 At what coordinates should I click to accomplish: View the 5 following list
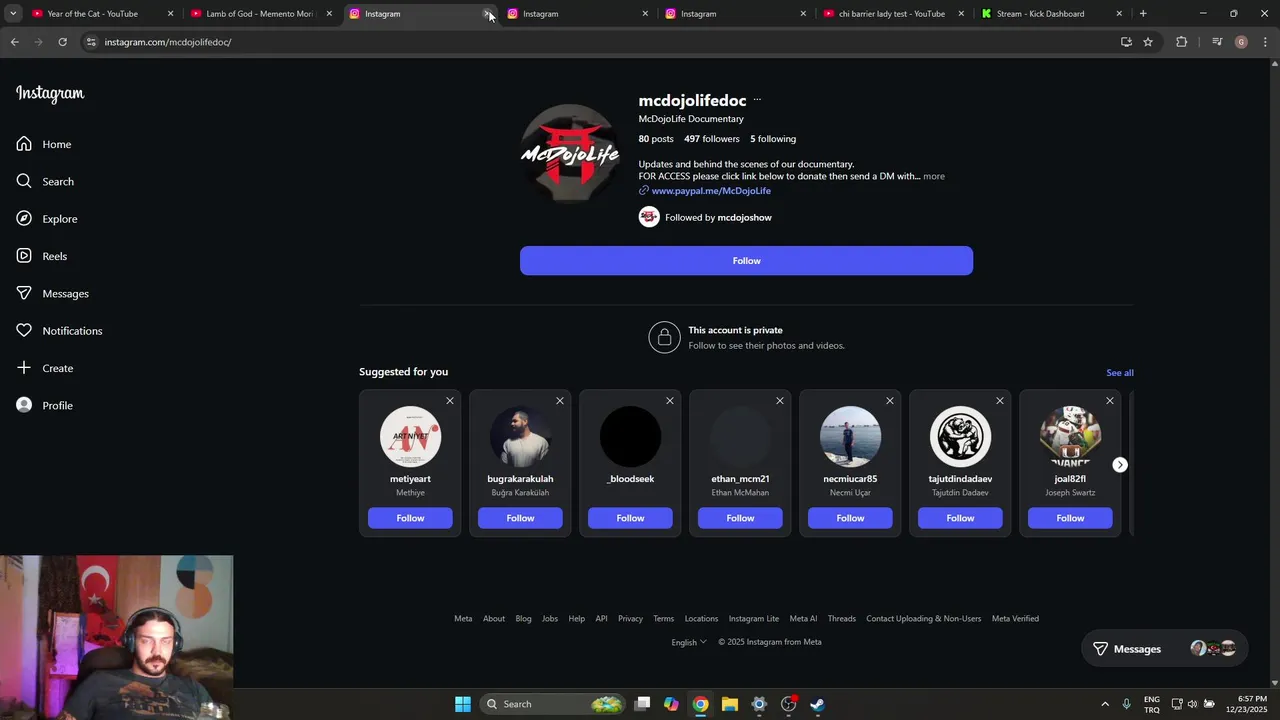point(773,139)
